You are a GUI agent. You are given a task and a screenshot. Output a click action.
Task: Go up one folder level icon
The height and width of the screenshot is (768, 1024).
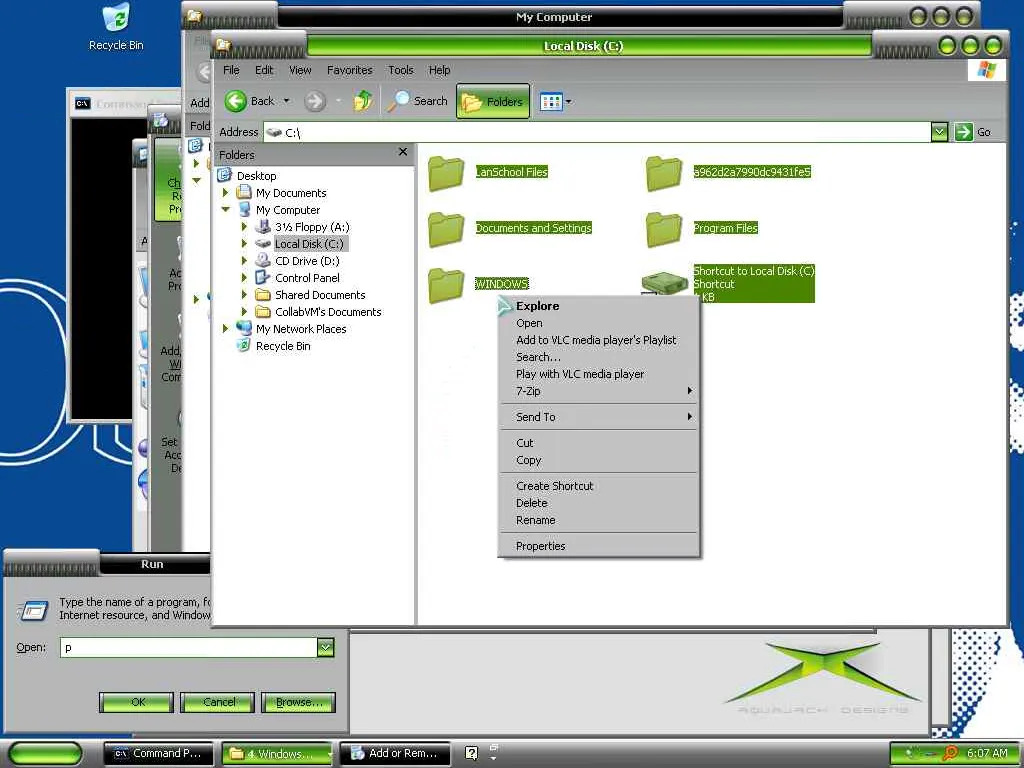click(363, 101)
